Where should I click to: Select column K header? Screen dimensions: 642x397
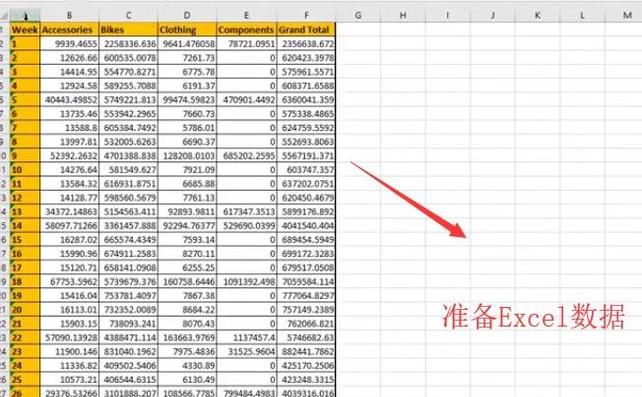pyautogui.click(x=537, y=16)
